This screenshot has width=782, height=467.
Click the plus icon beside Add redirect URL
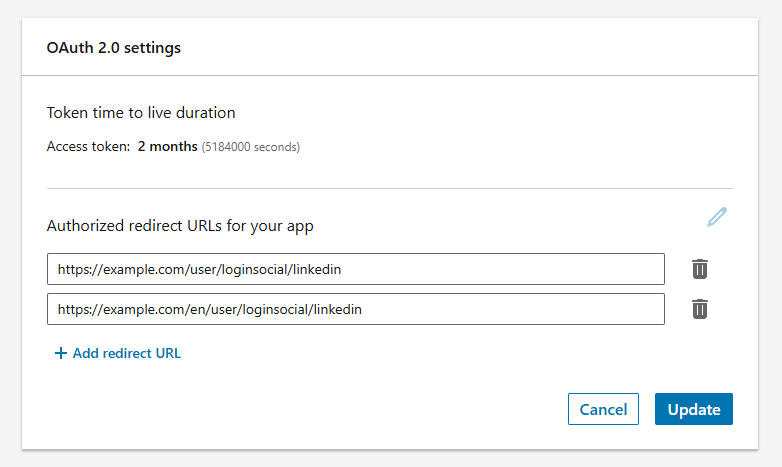click(x=60, y=353)
